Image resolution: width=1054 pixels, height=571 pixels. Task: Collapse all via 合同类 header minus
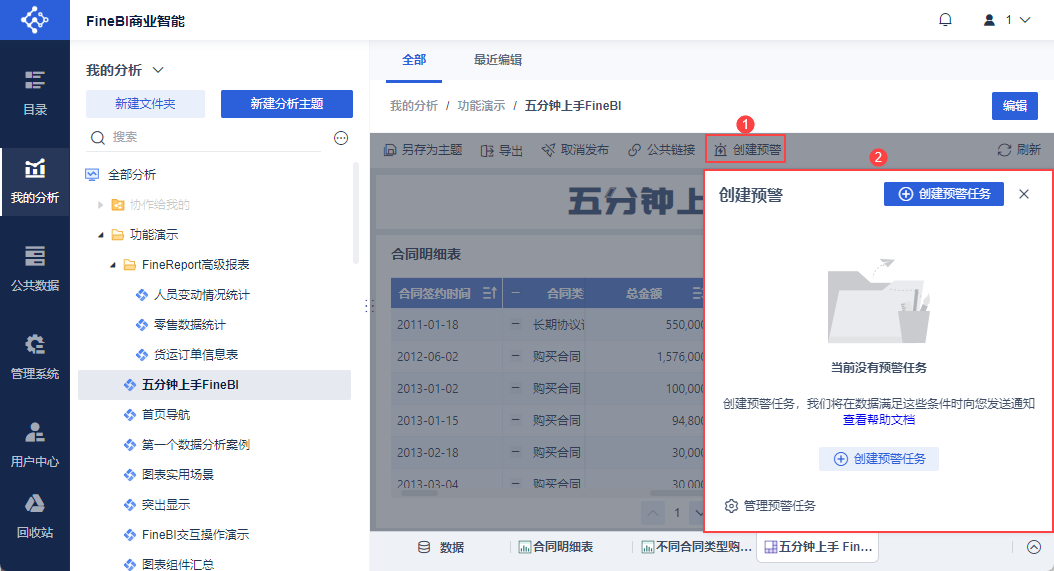pyautogui.click(x=516, y=293)
